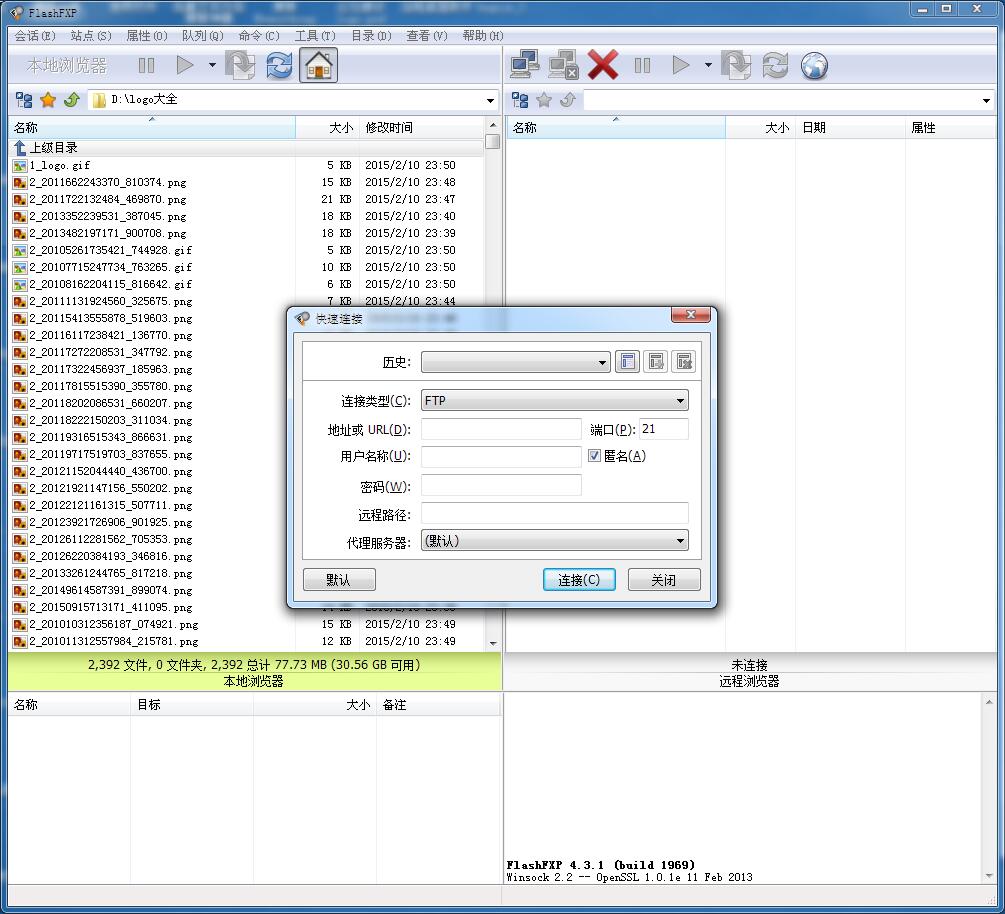Click the remote disconnect computers icon
This screenshot has width=1005, height=914.
point(564,65)
